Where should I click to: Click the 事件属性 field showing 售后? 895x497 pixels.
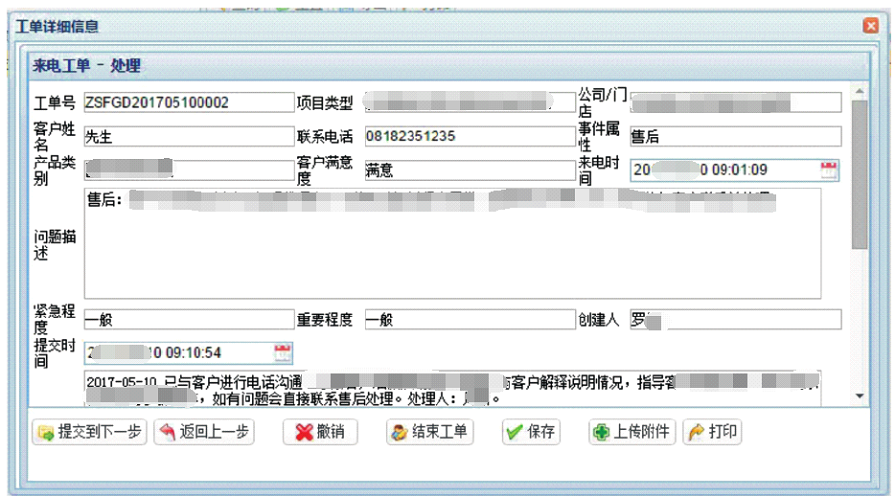click(x=735, y=136)
